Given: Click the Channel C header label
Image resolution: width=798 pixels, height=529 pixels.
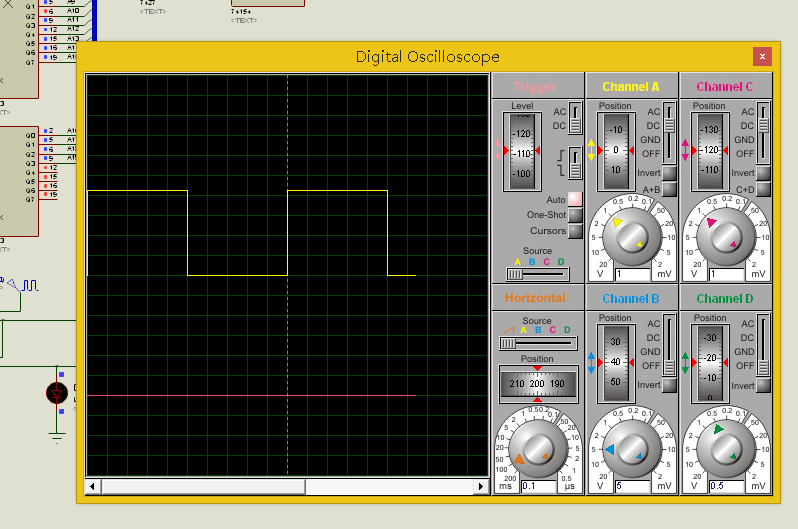Looking at the screenshot, I should 725,87.
